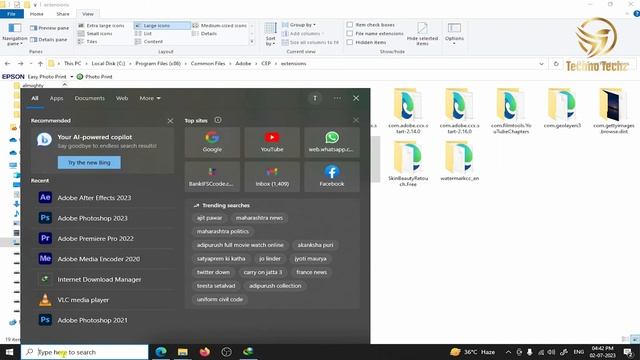This screenshot has width=640, height=360.
Task: Open Options dropdown in ribbon
Action: (454, 34)
